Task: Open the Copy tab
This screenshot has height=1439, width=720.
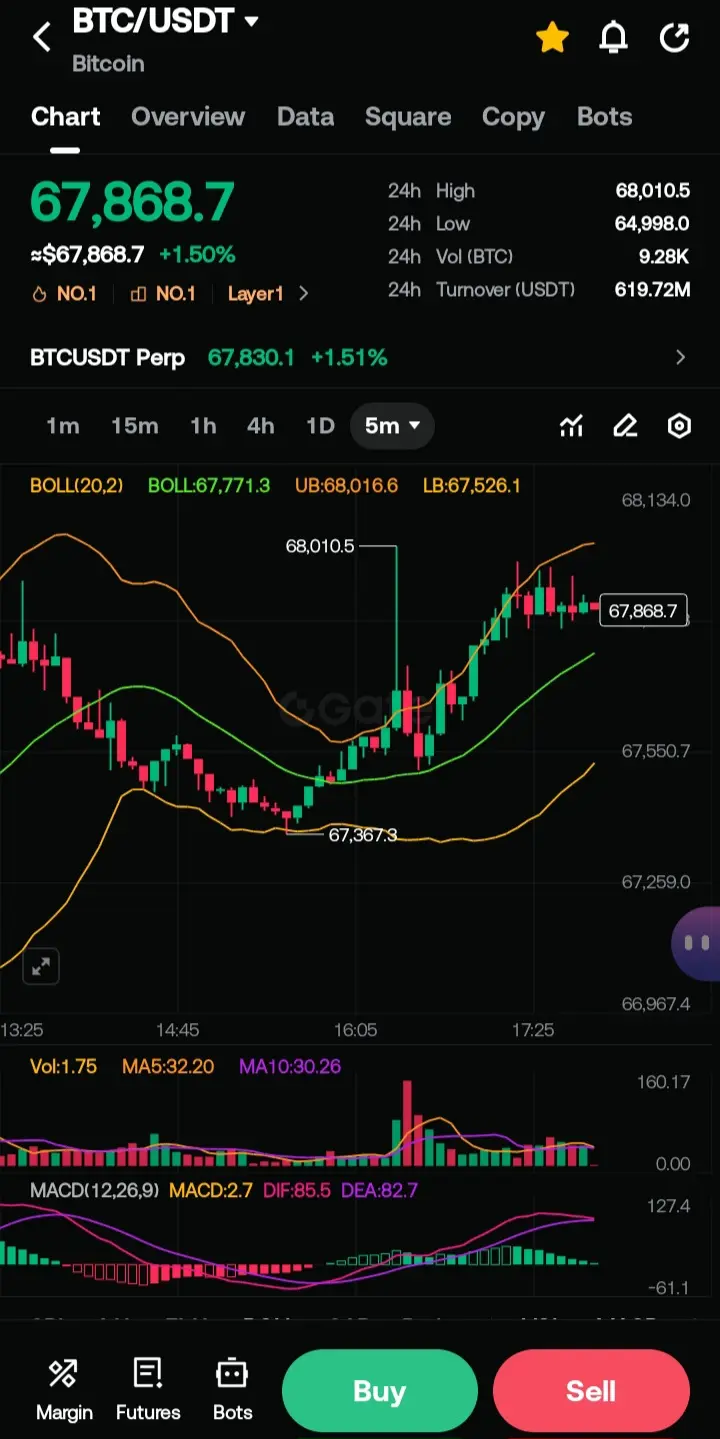Action: (x=513, y=117)
